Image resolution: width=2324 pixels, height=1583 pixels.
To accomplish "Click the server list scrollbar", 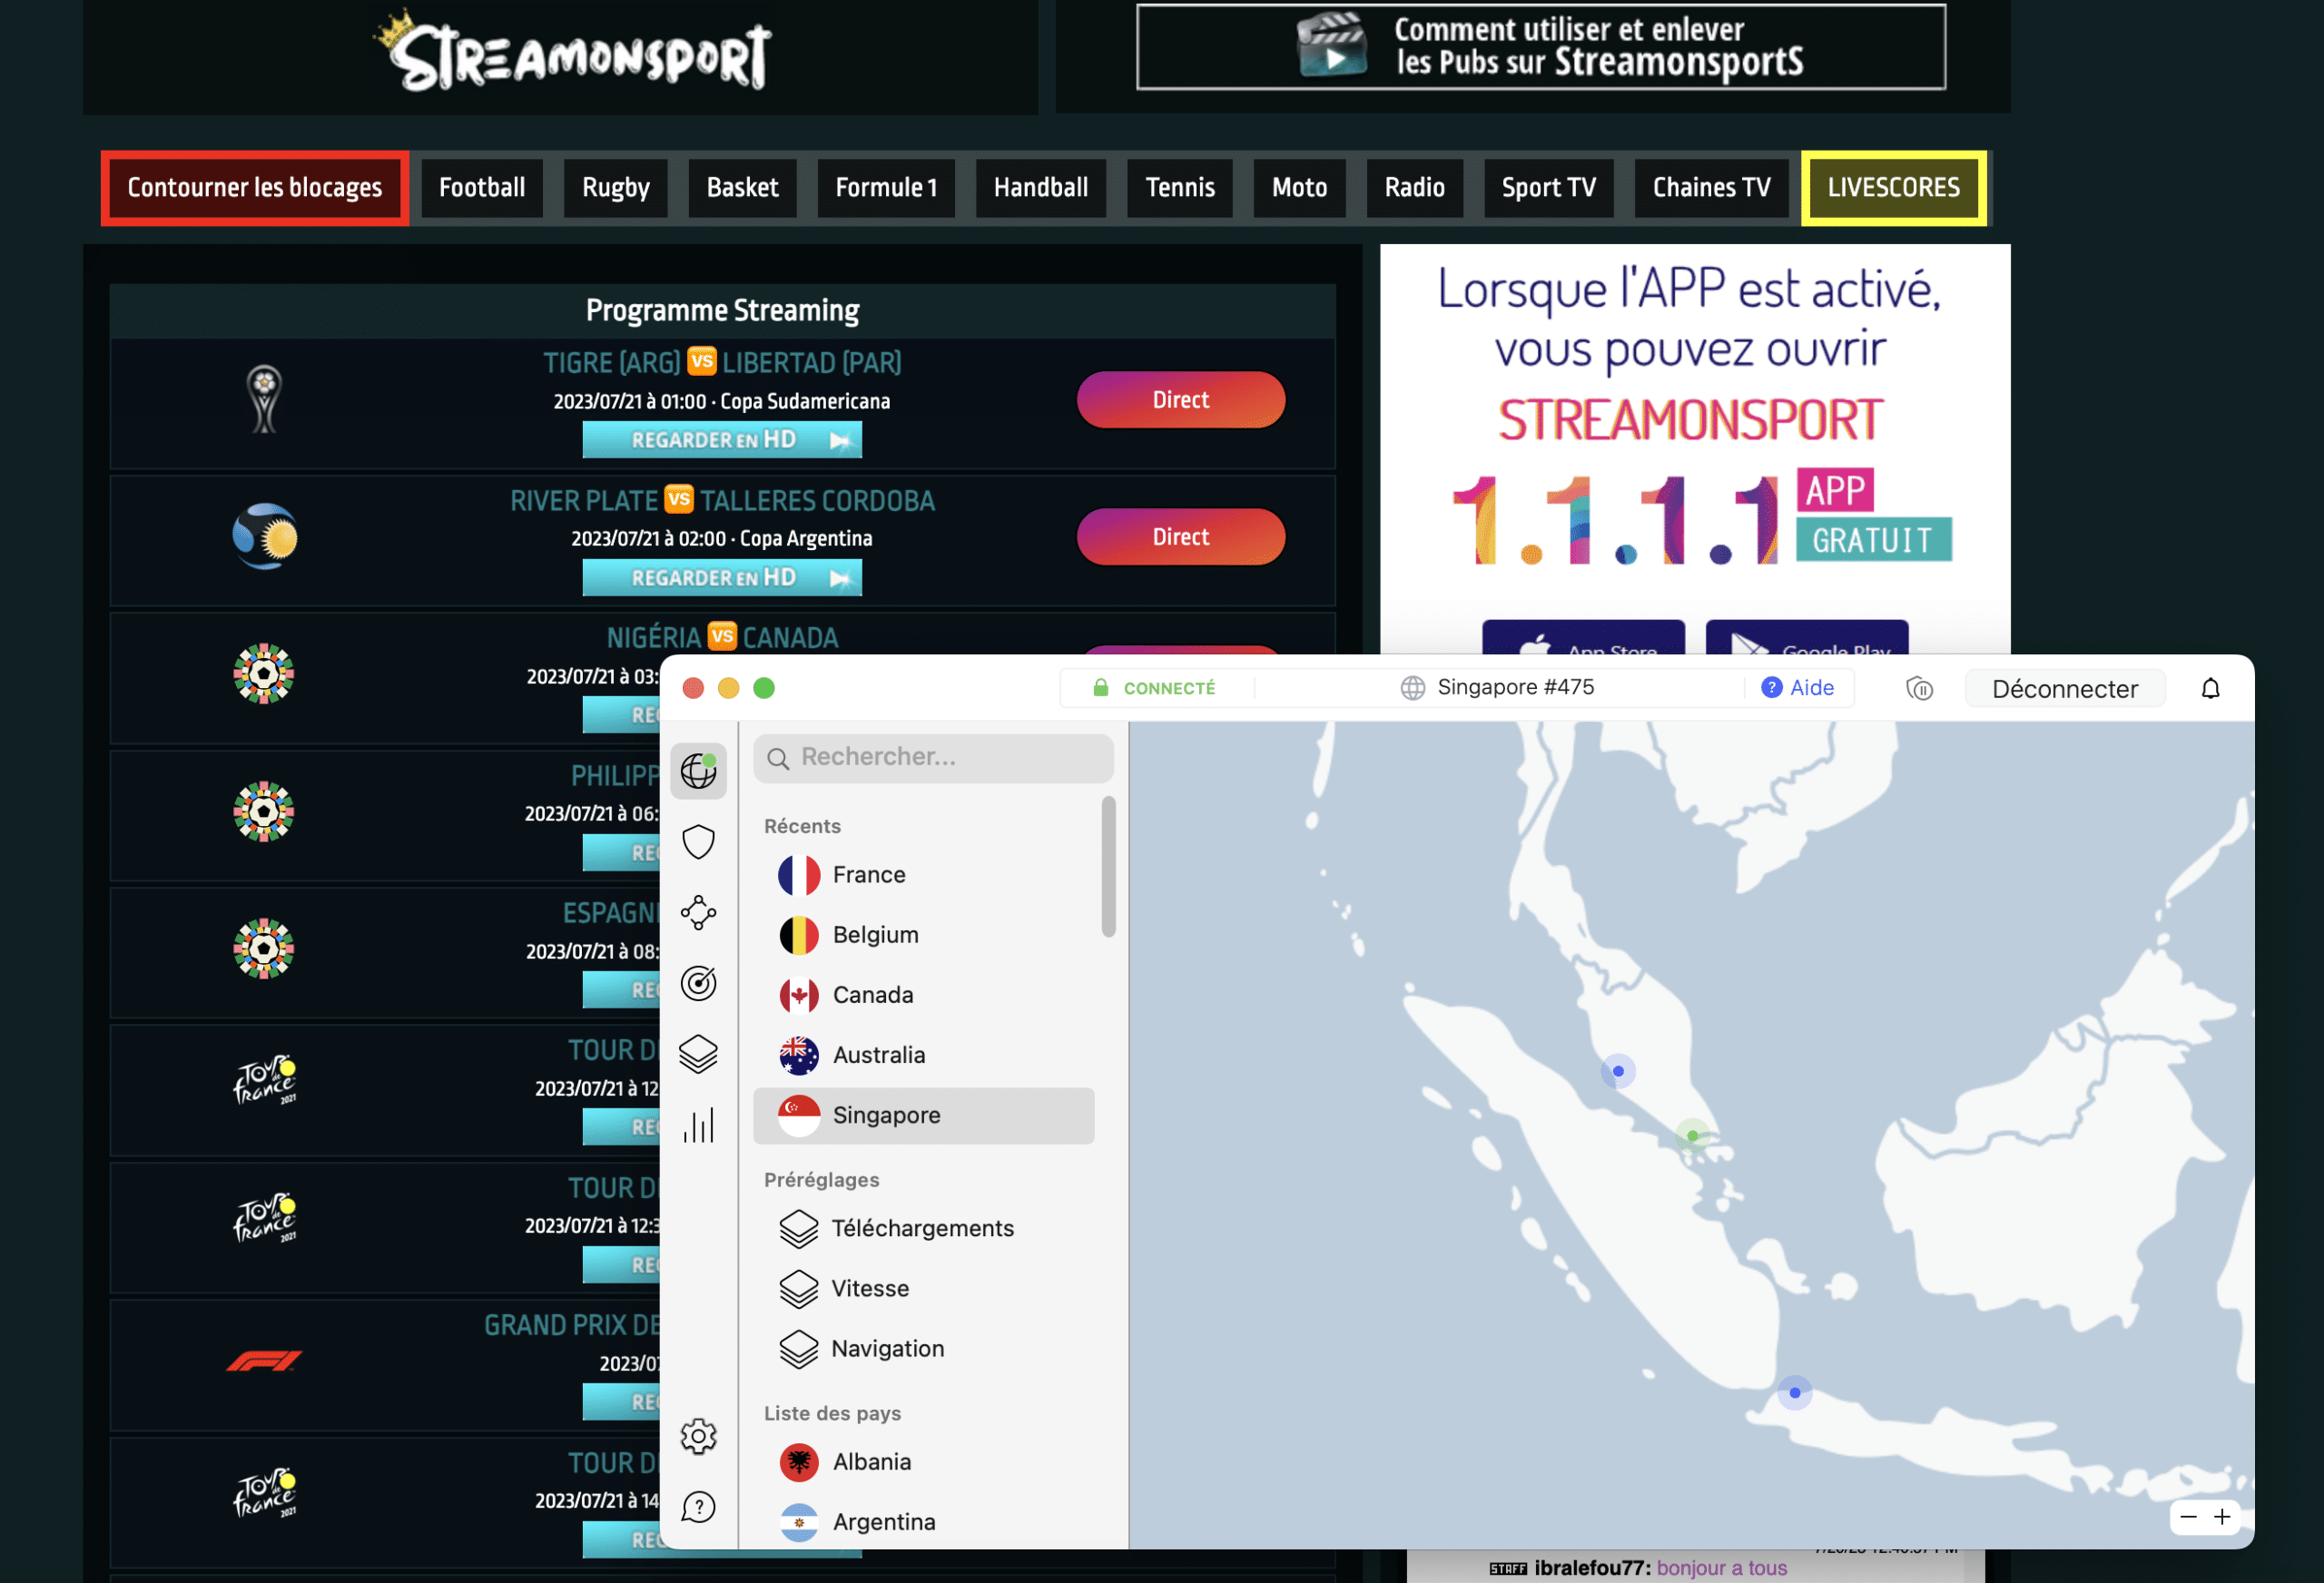I will [x=1108, y=867].
